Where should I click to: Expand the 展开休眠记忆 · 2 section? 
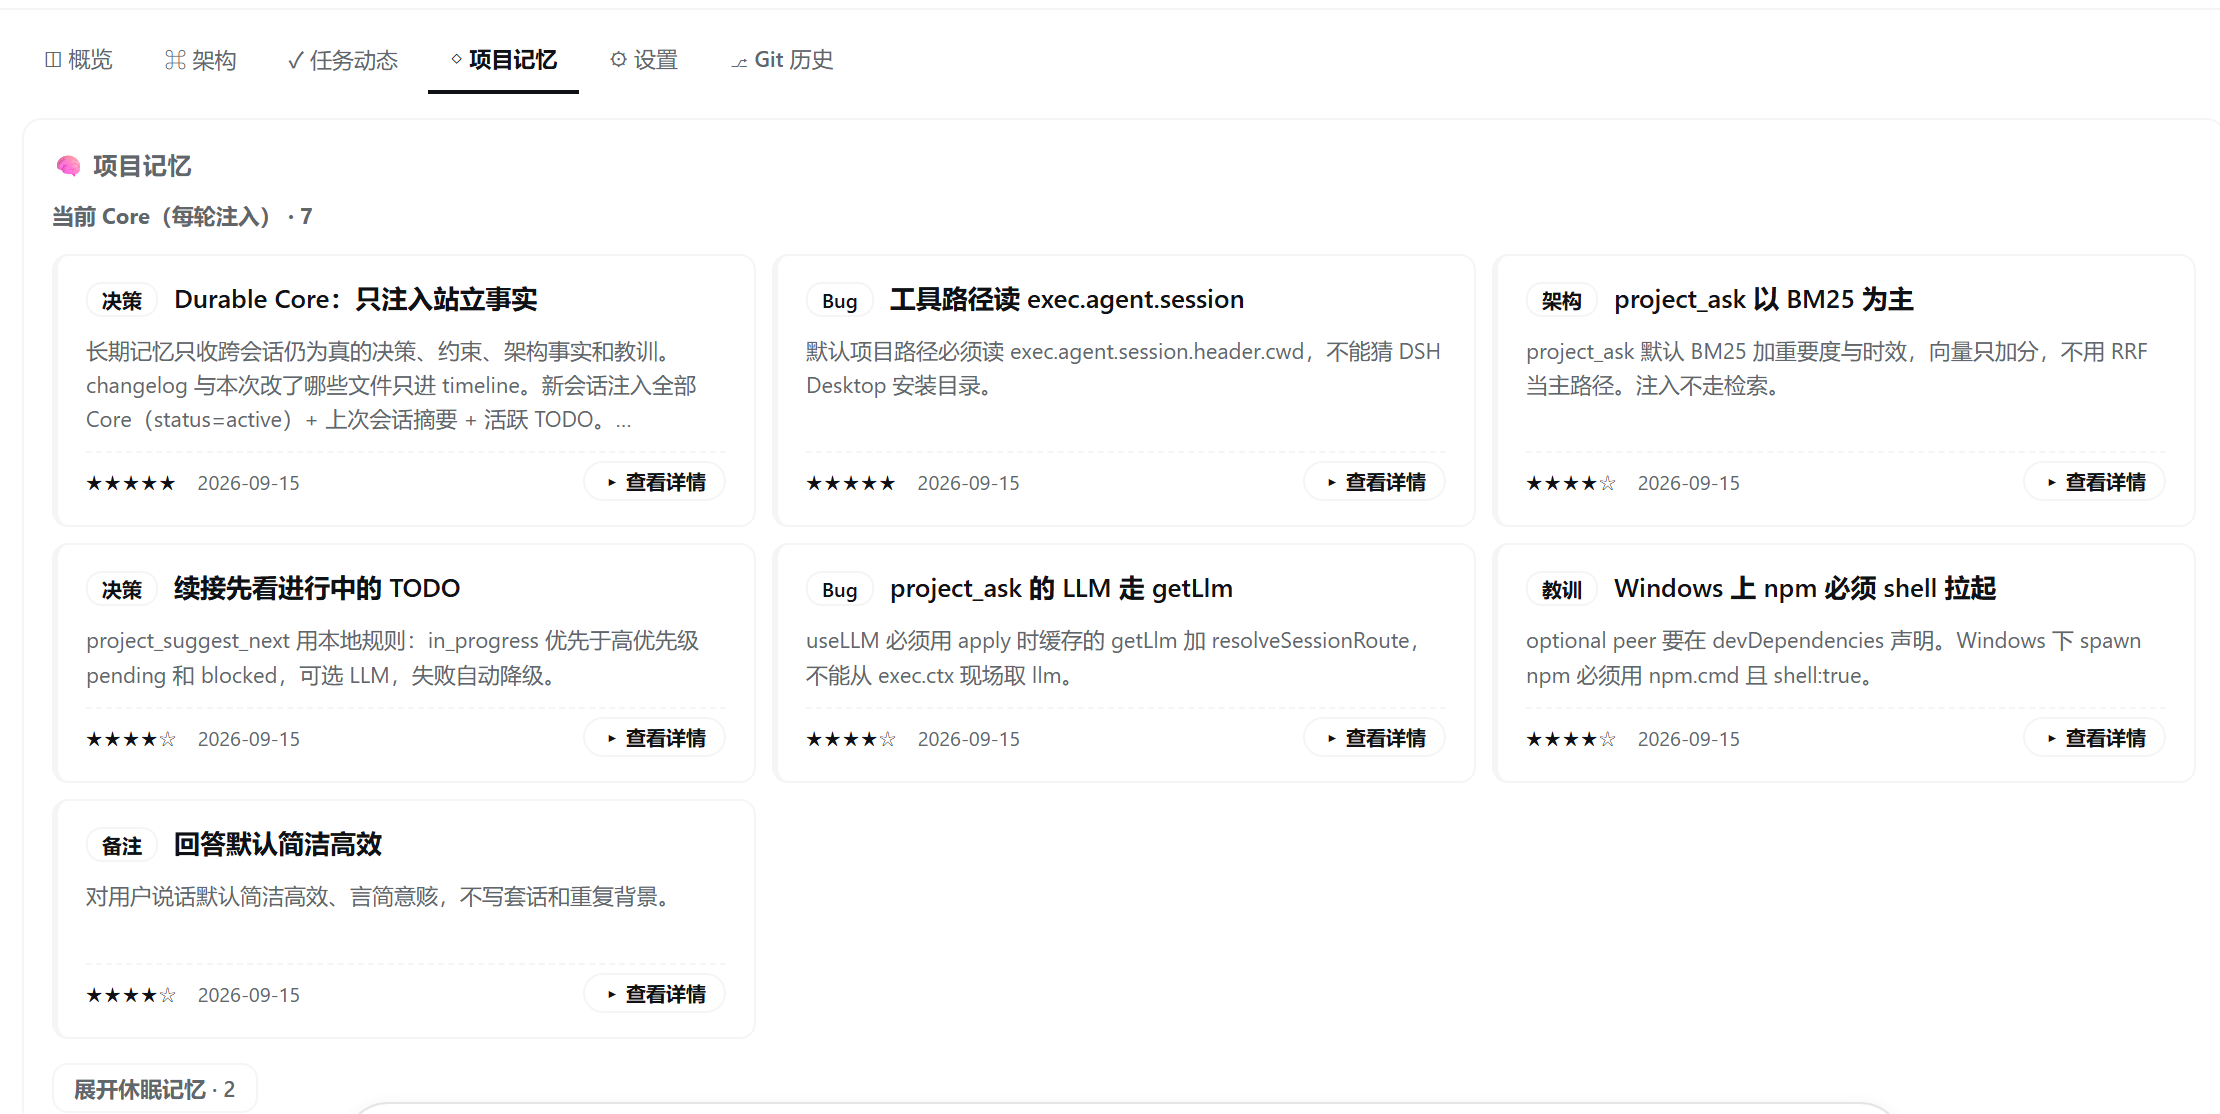tap(155, 1089)
